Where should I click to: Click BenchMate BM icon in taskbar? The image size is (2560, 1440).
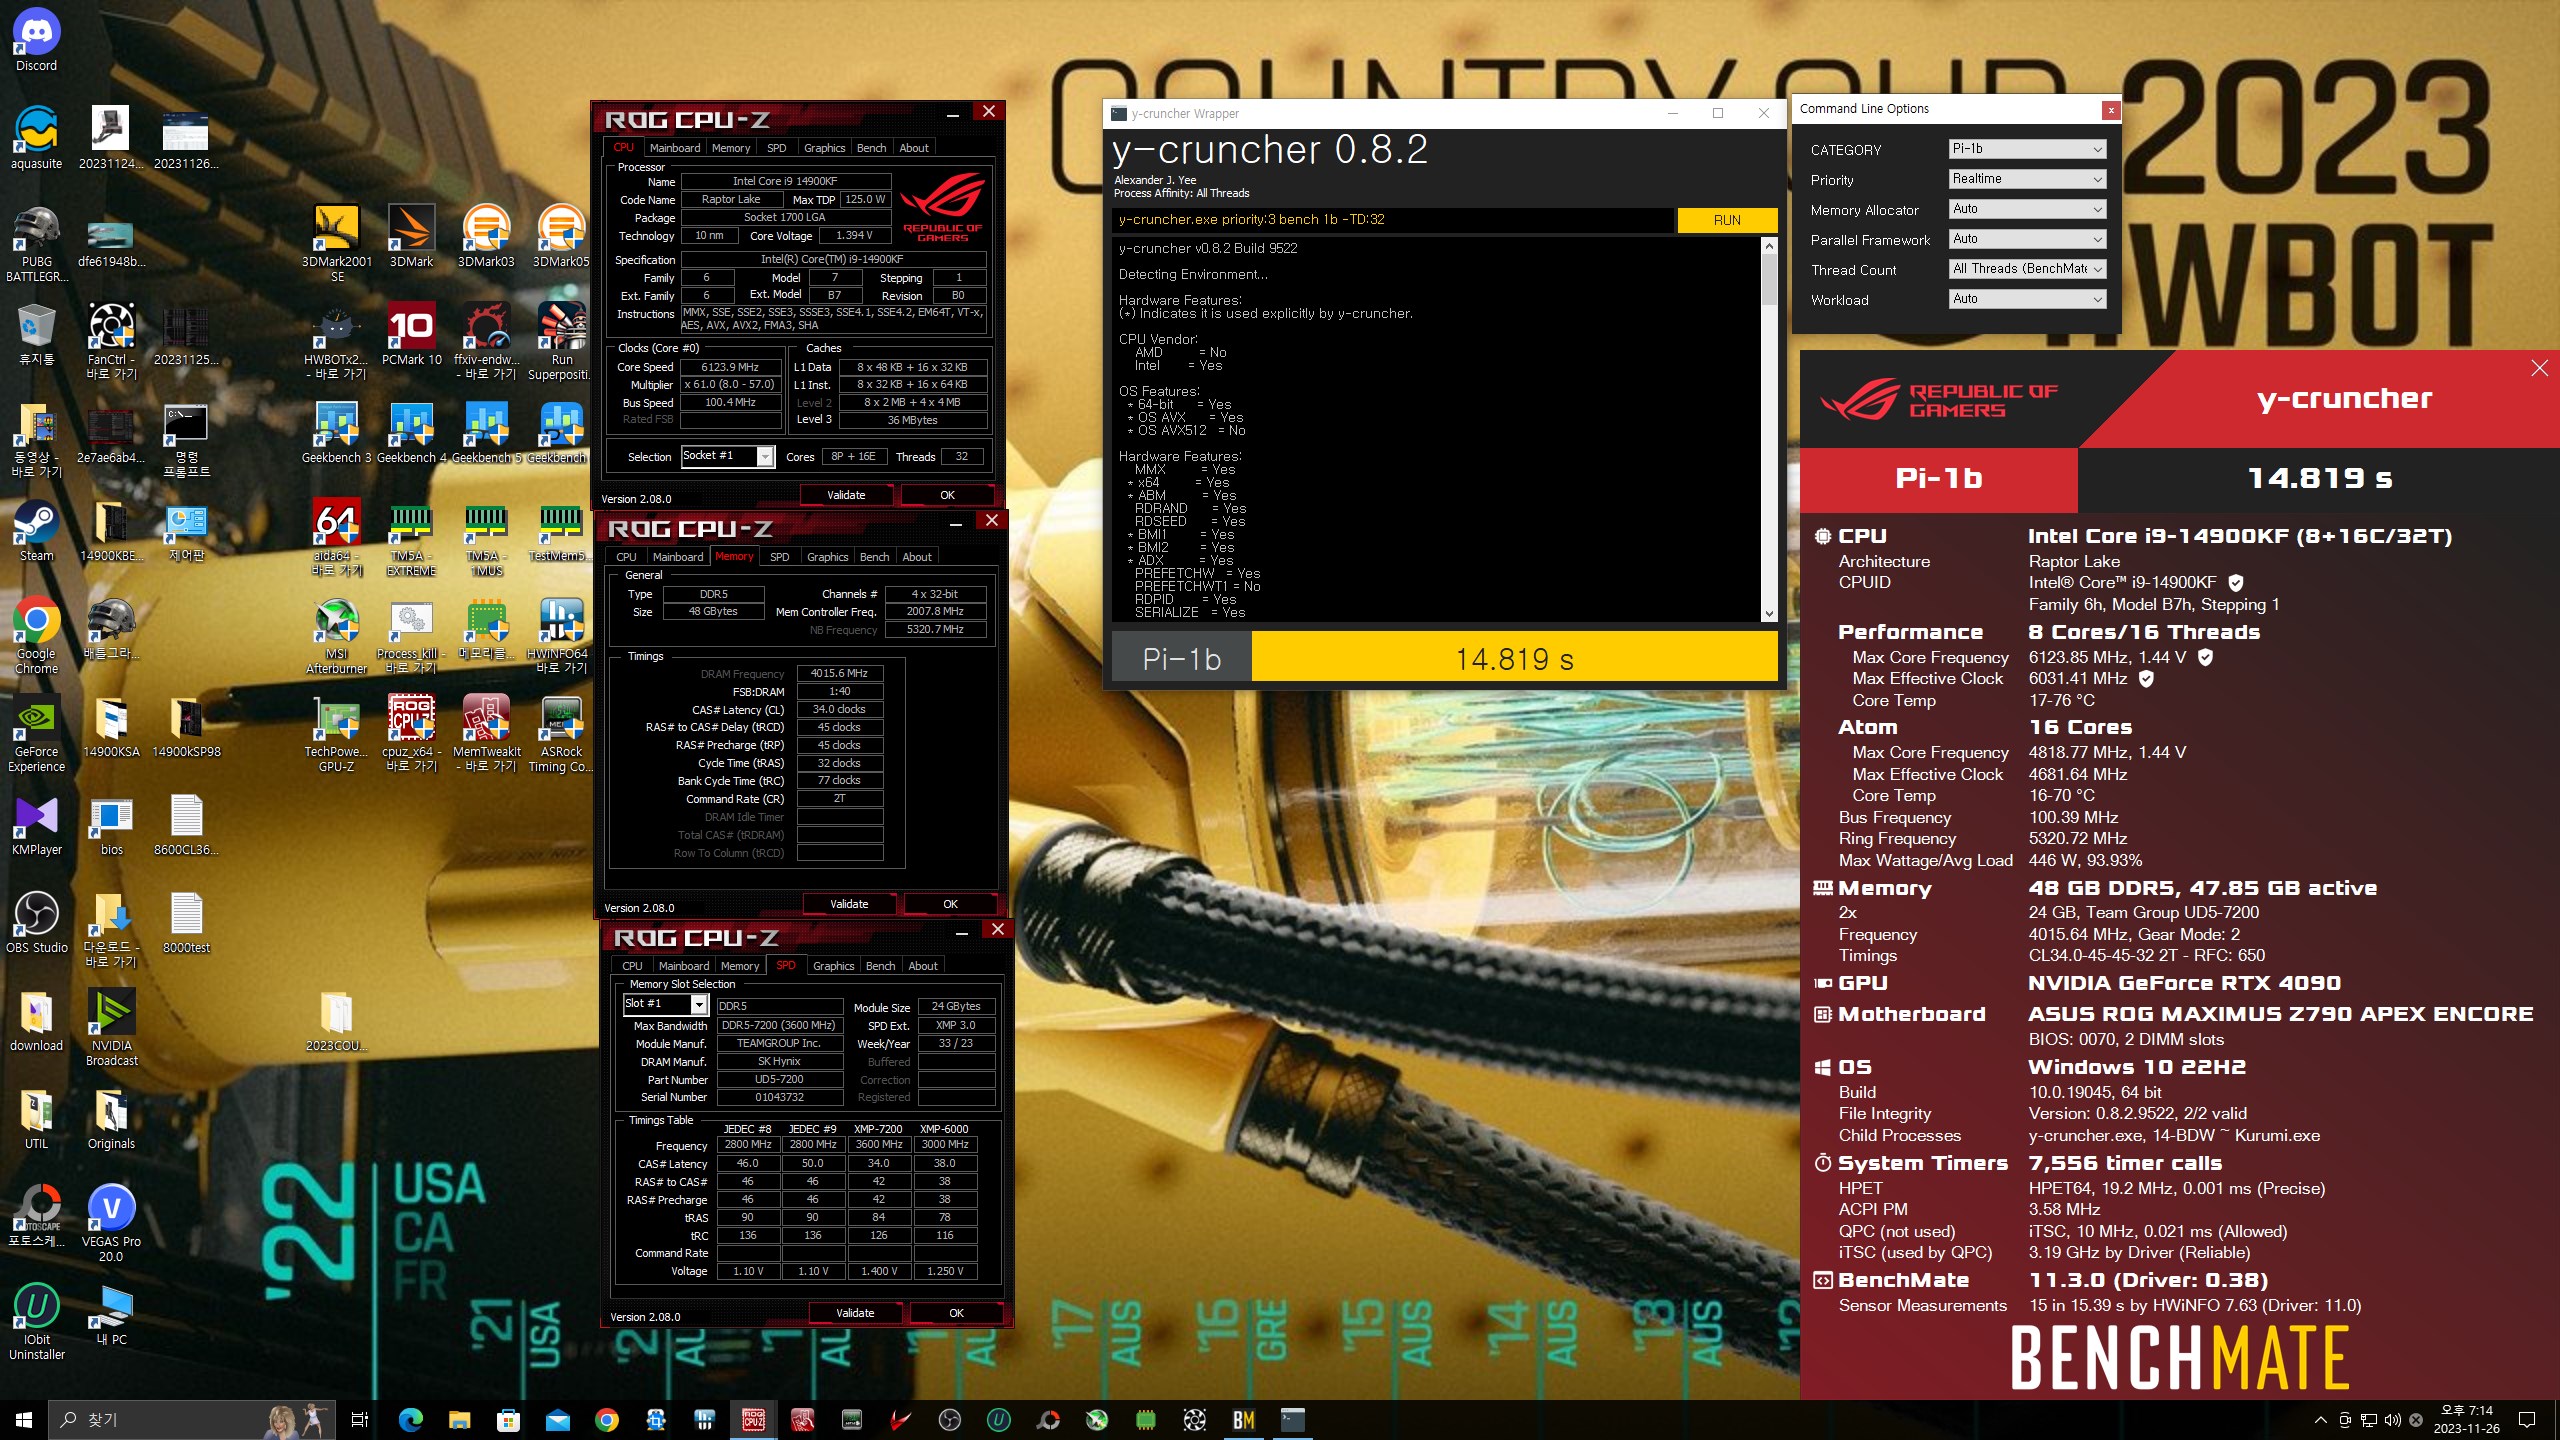(x=1243, y=1420)
